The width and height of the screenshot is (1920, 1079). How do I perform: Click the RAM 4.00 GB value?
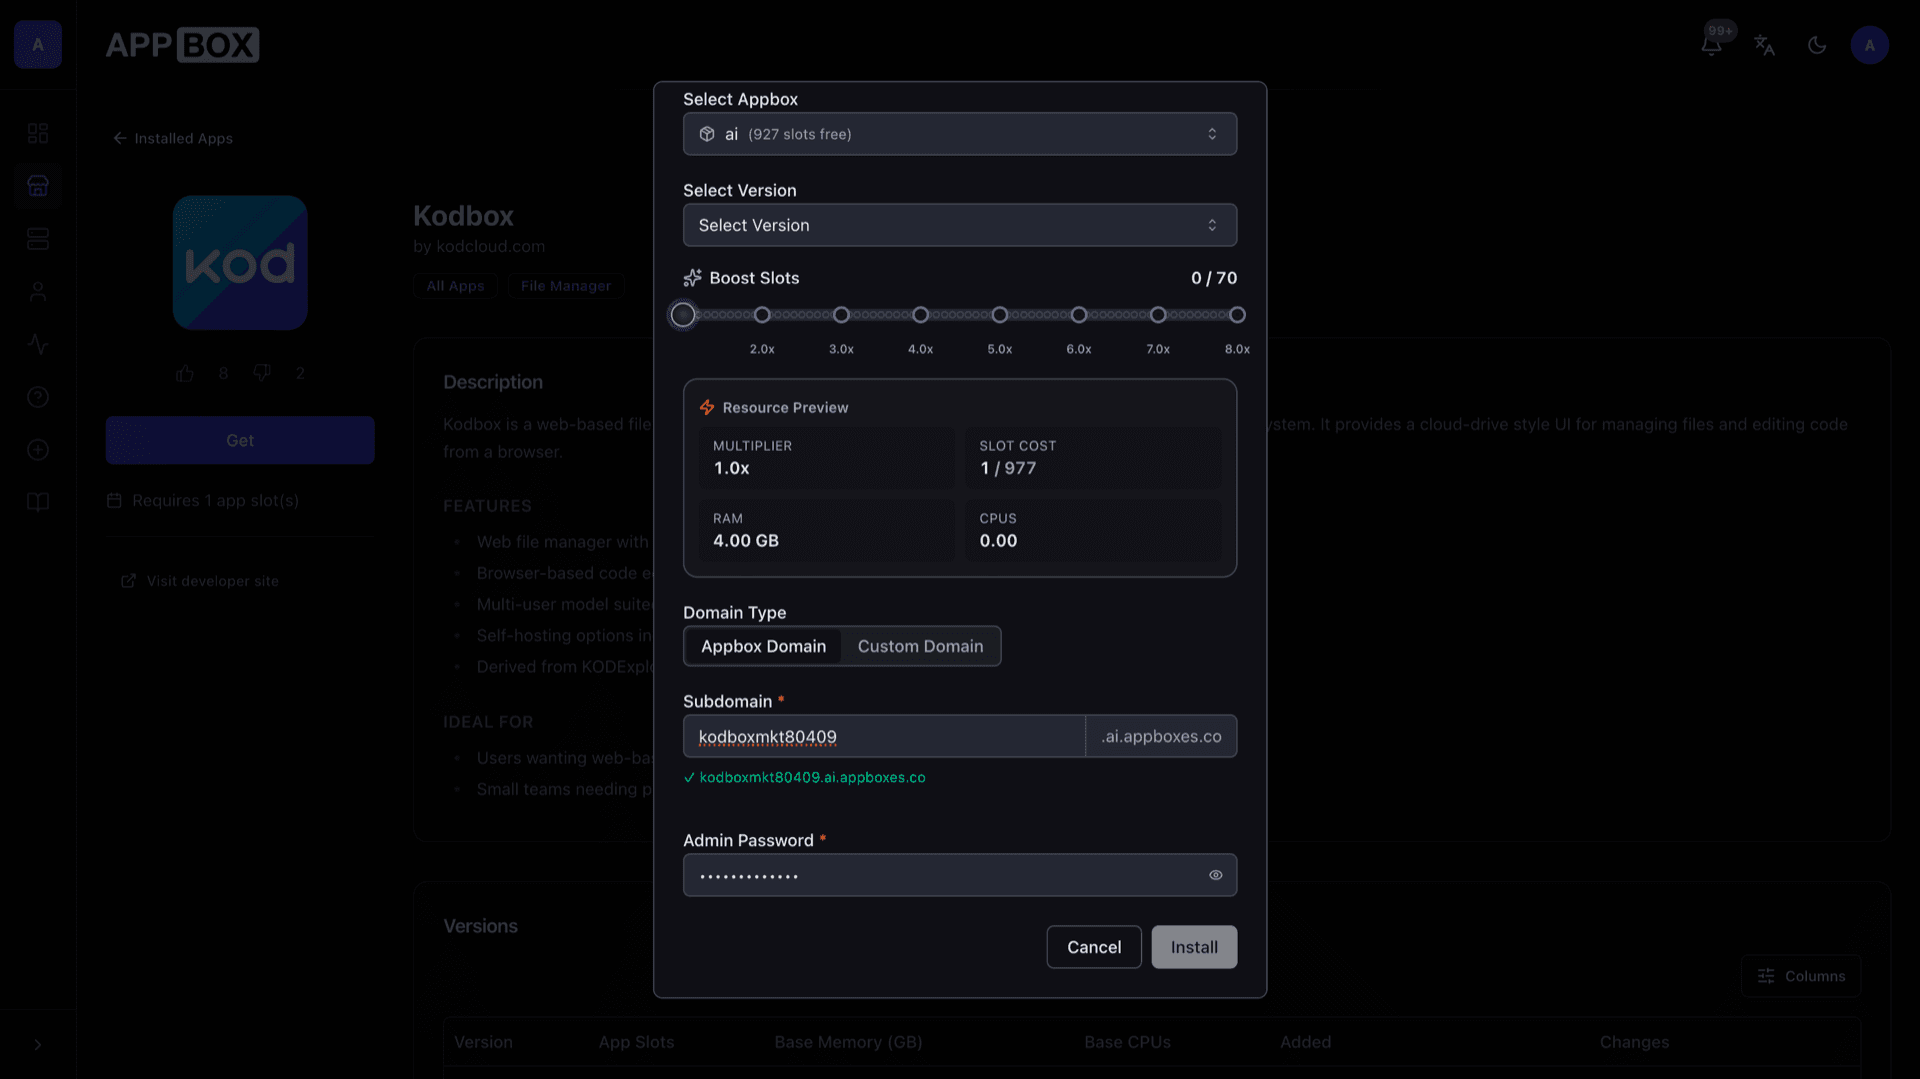pyautogui.click(x=746, y=541)
